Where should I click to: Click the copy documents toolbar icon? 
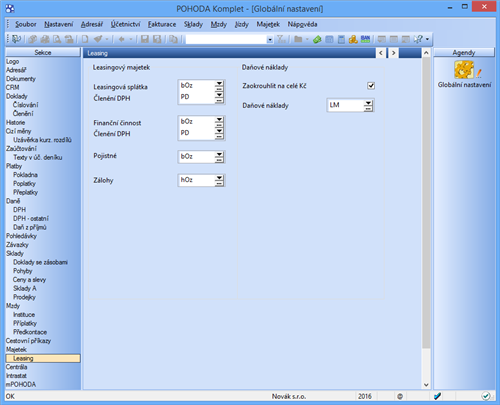(x=173, y=39)
